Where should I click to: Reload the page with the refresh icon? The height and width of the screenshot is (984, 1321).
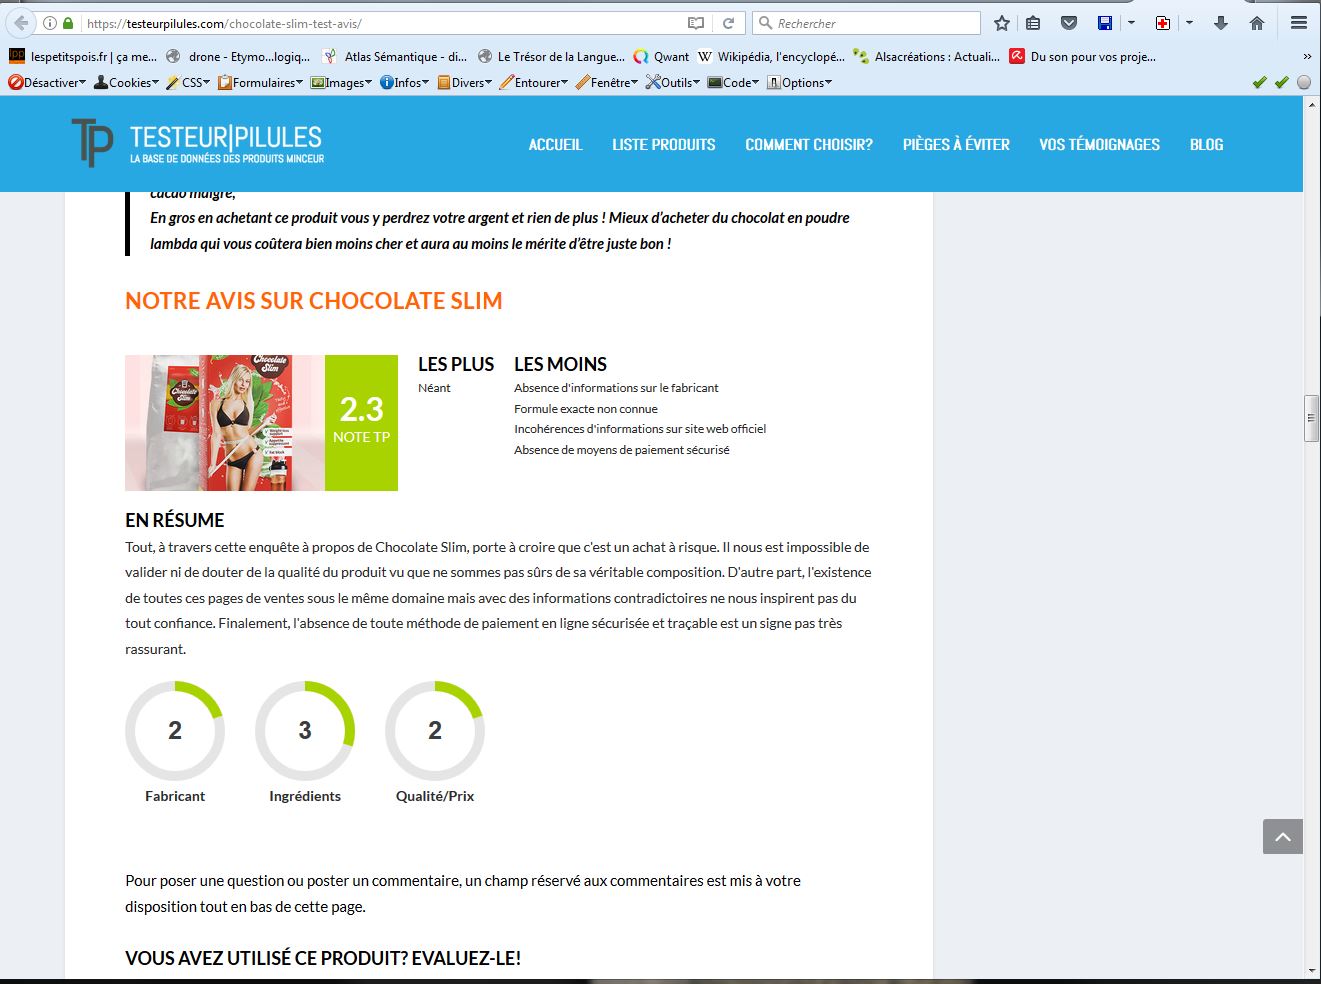coord(729,23)
